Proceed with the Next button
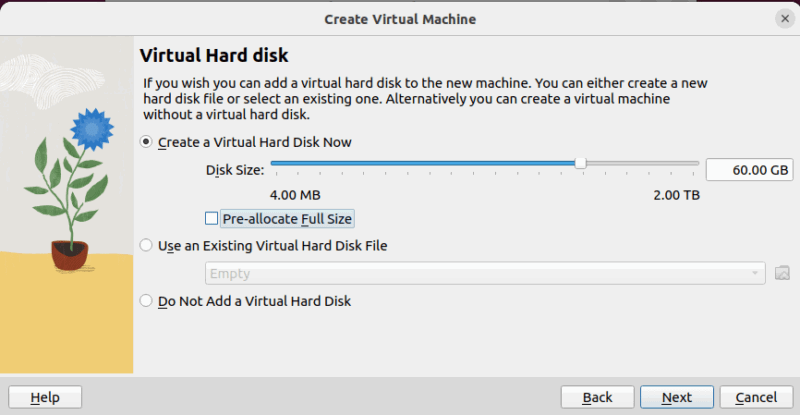The image size is (800, 415). coord(676,397)
